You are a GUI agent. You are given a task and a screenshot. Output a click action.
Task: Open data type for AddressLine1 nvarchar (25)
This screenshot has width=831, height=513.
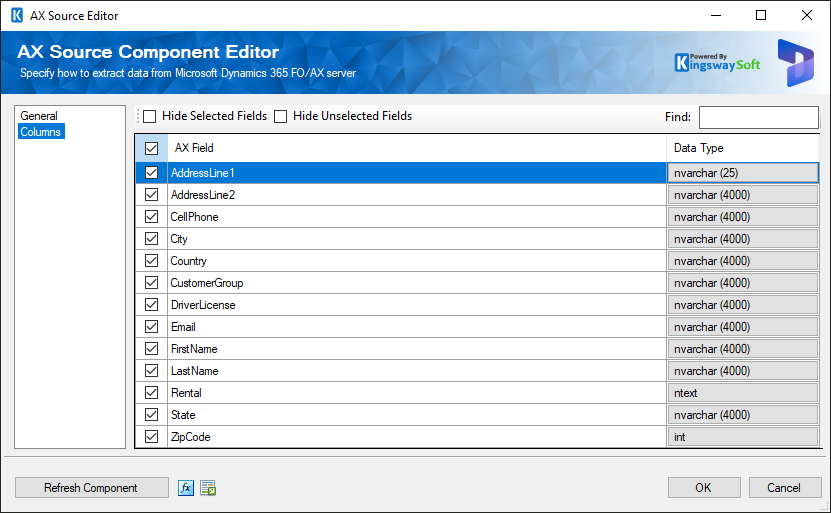coord(742,173)
